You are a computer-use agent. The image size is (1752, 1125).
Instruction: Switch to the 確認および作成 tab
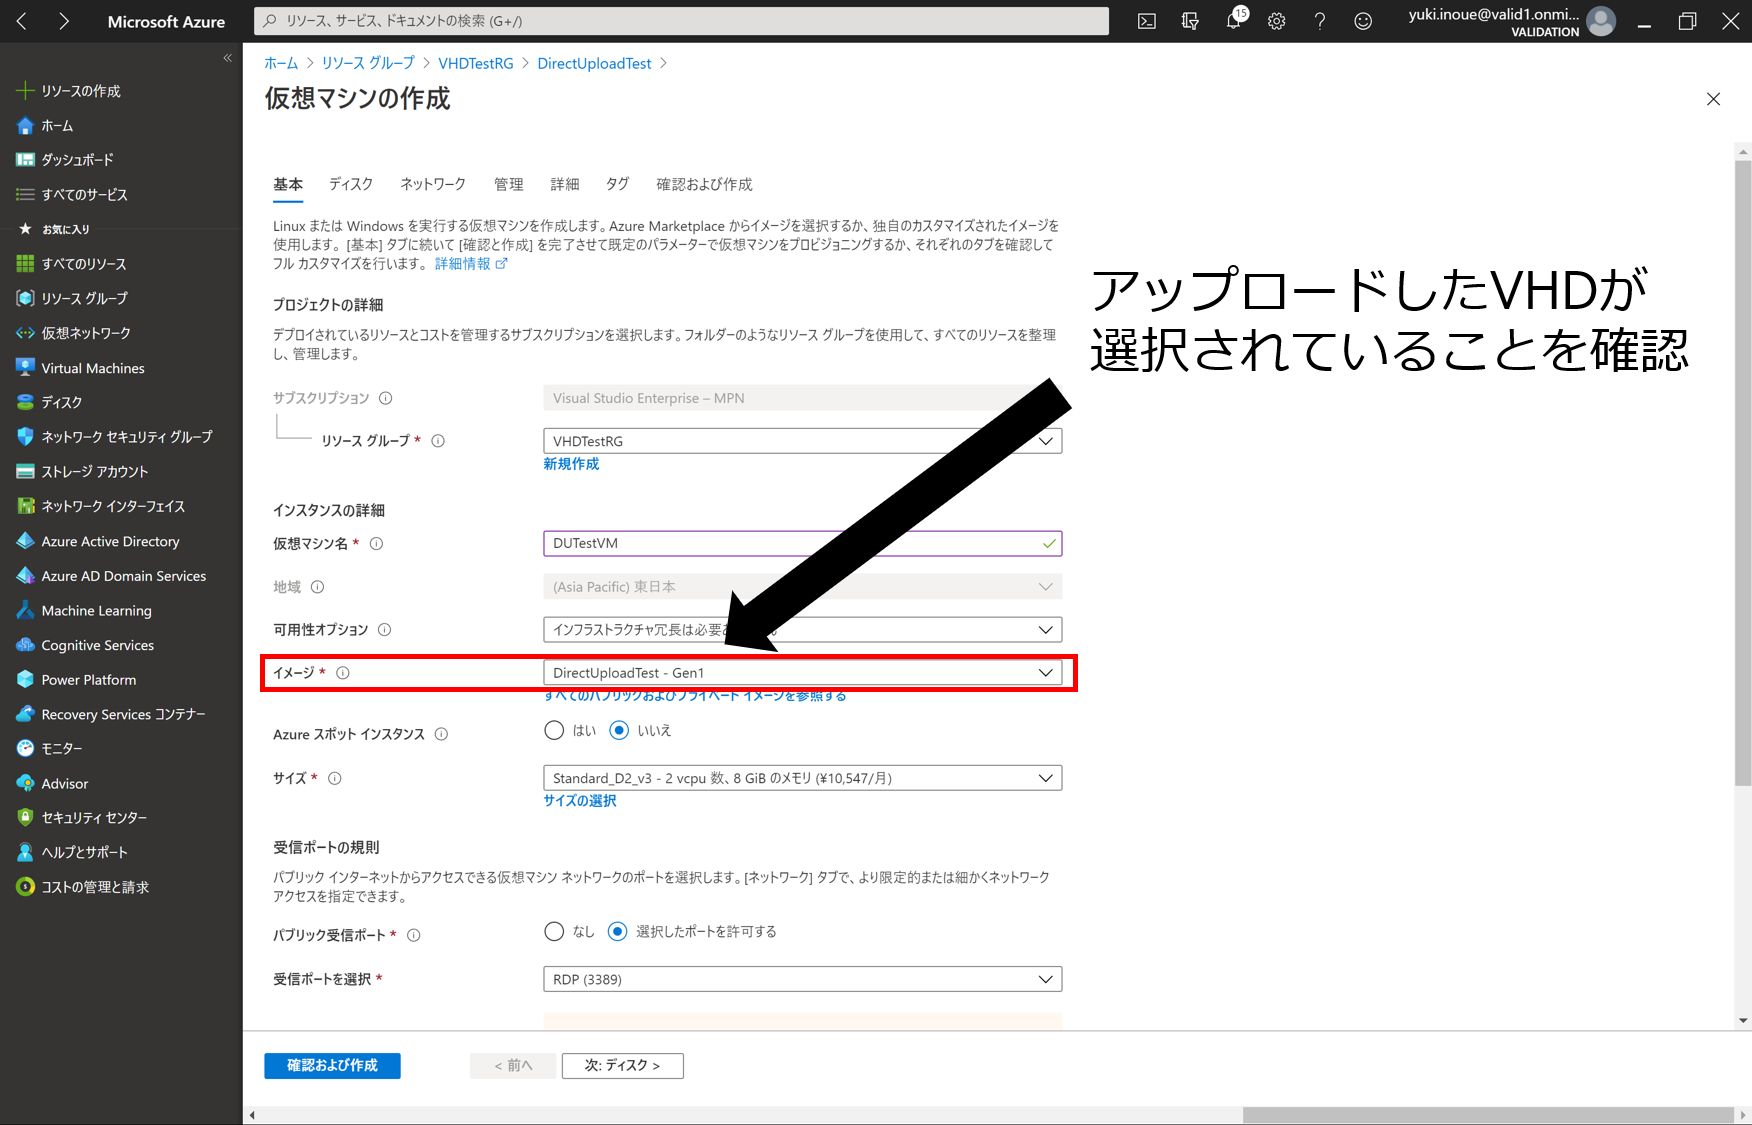coord(704,185)
